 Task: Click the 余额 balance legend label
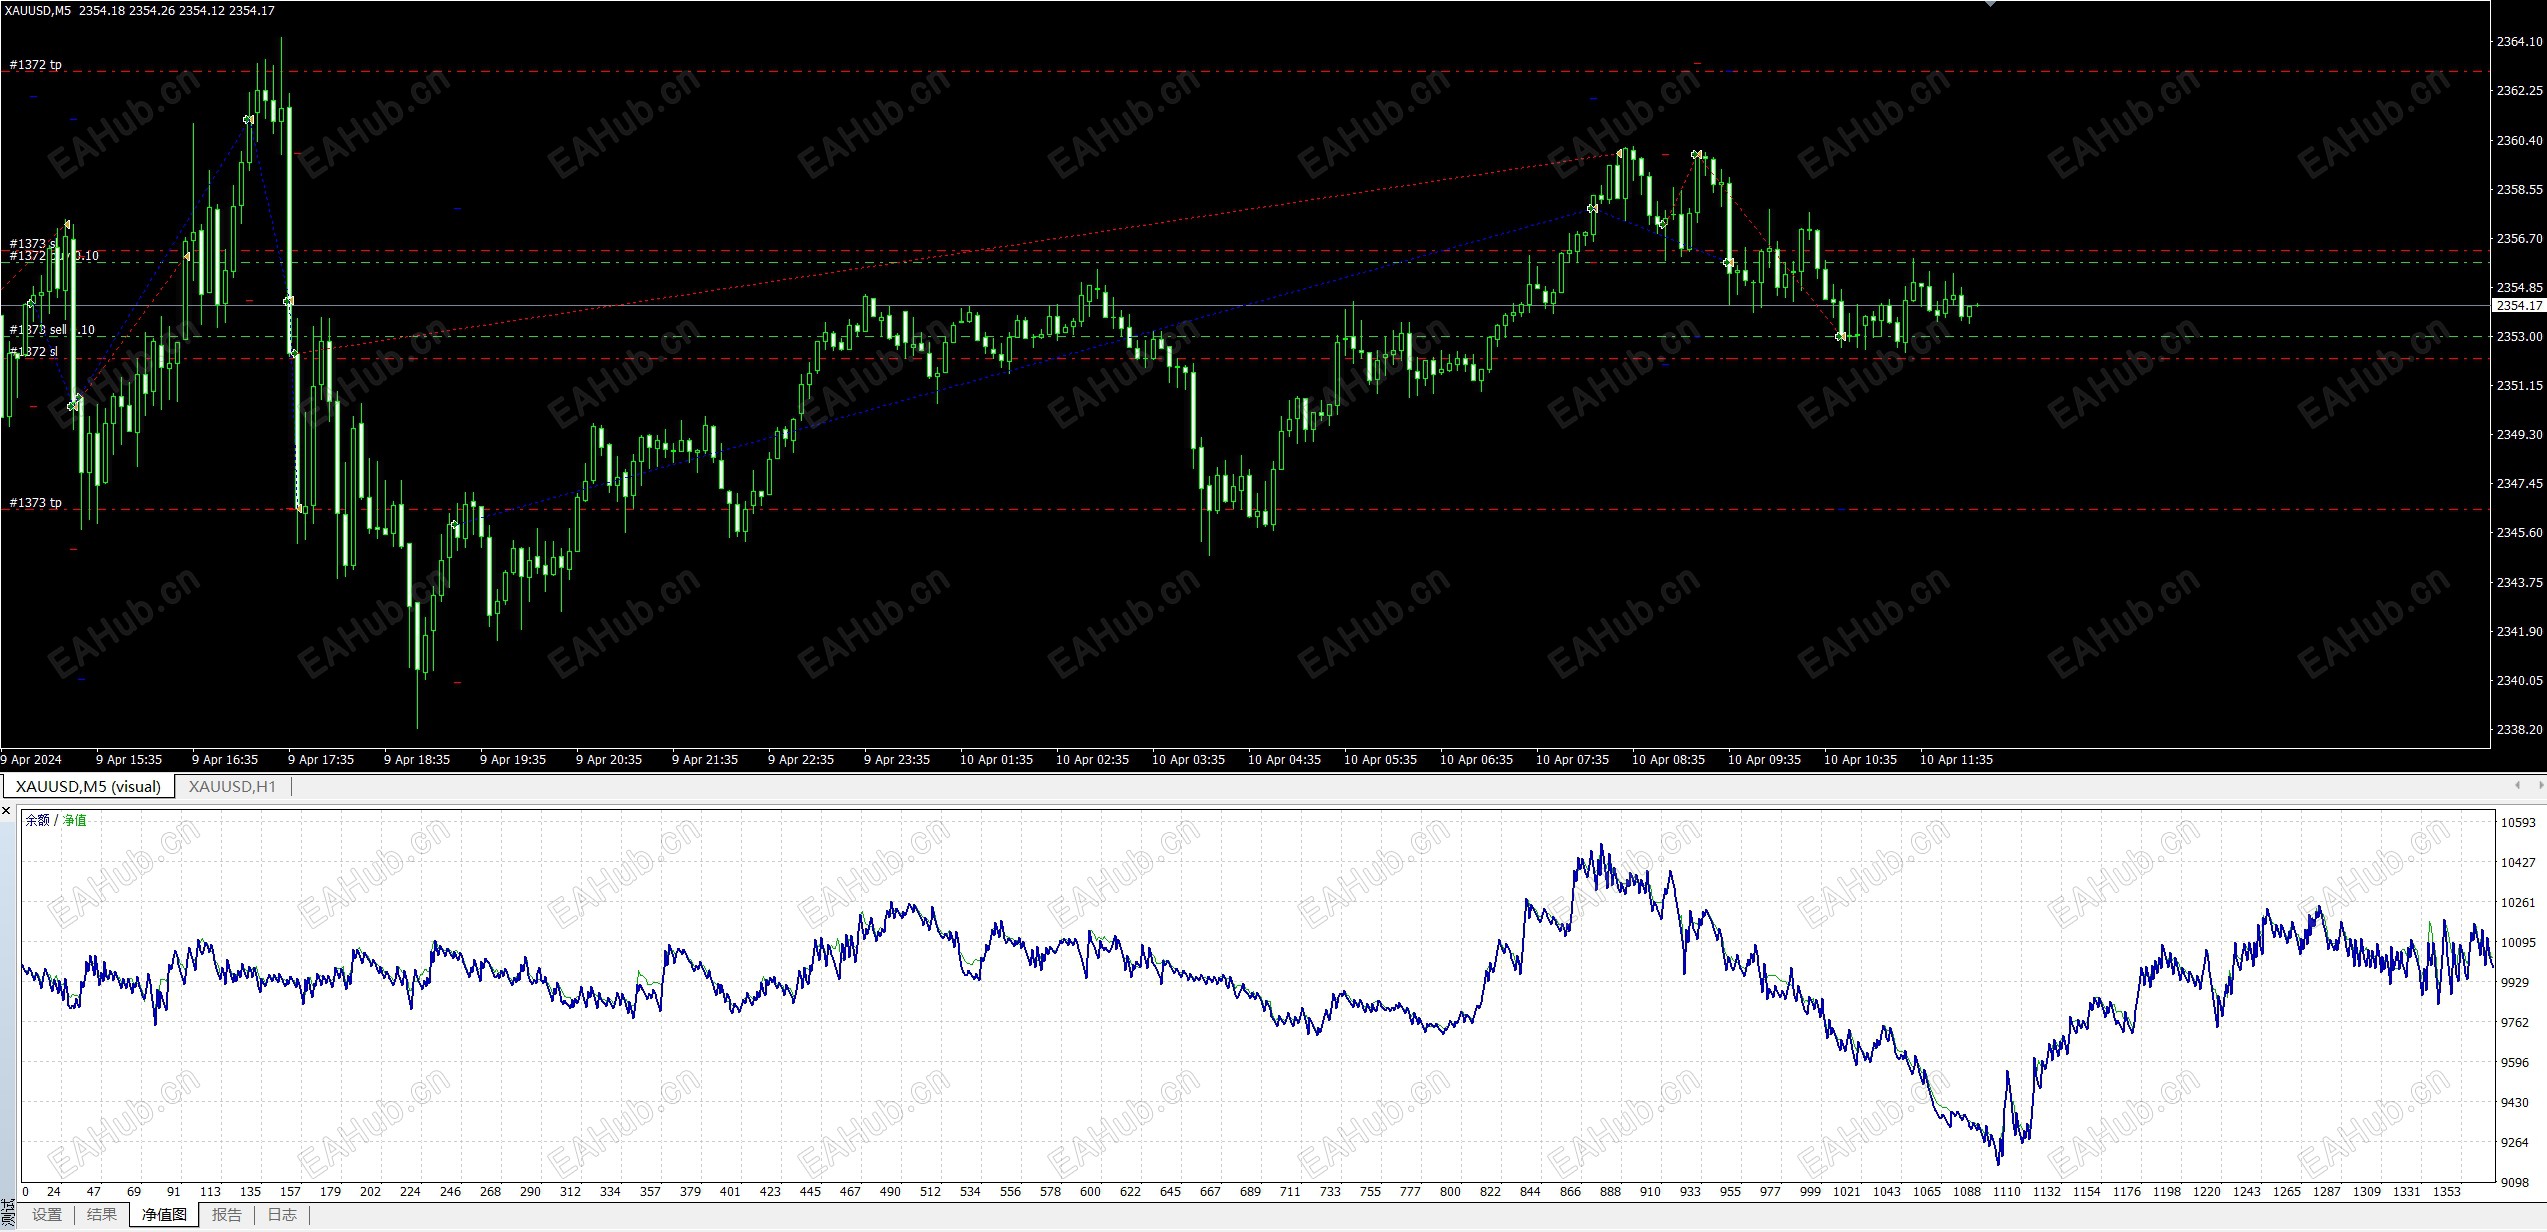[x=37, y=820]
